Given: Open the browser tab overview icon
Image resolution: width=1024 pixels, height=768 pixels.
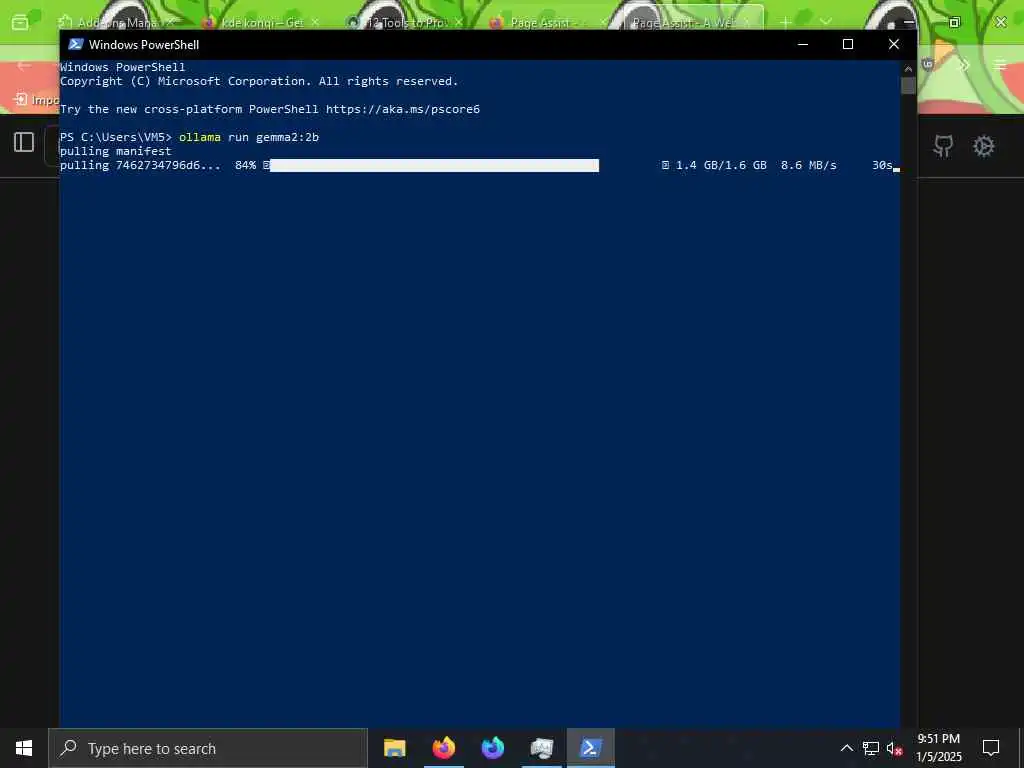Looking at the screenshot, I should tap(20, 23).
